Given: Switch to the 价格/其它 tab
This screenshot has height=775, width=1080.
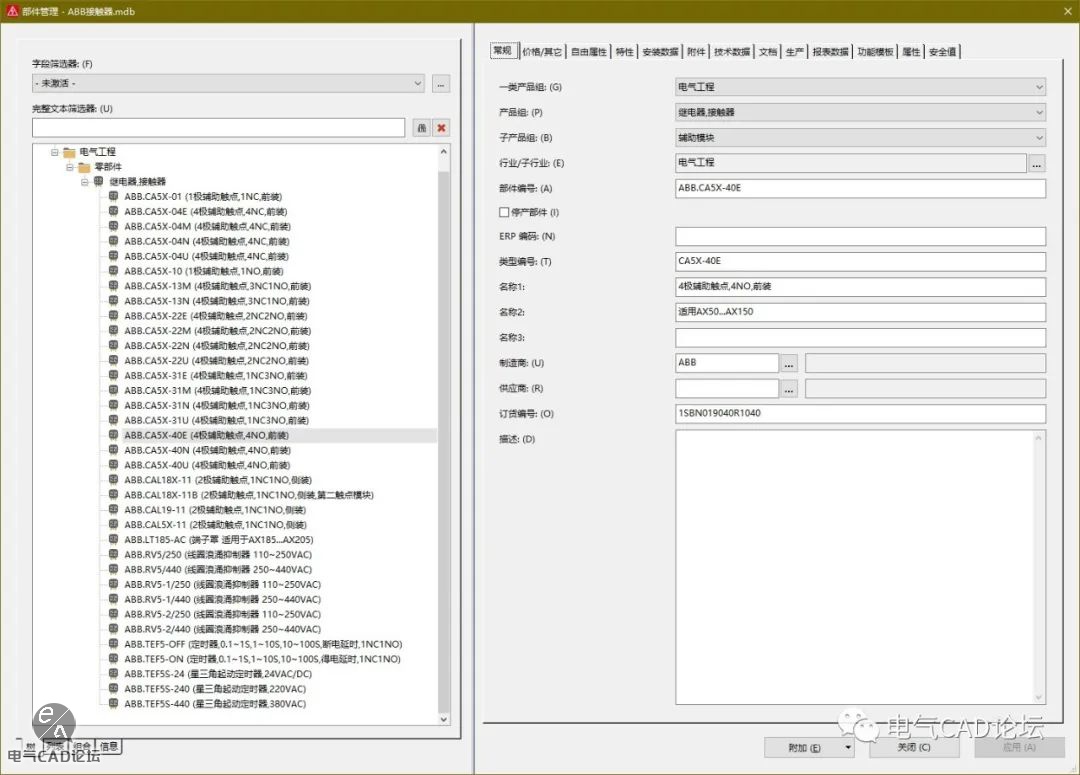Looking at the screenshot, I should tap(542, 52).
